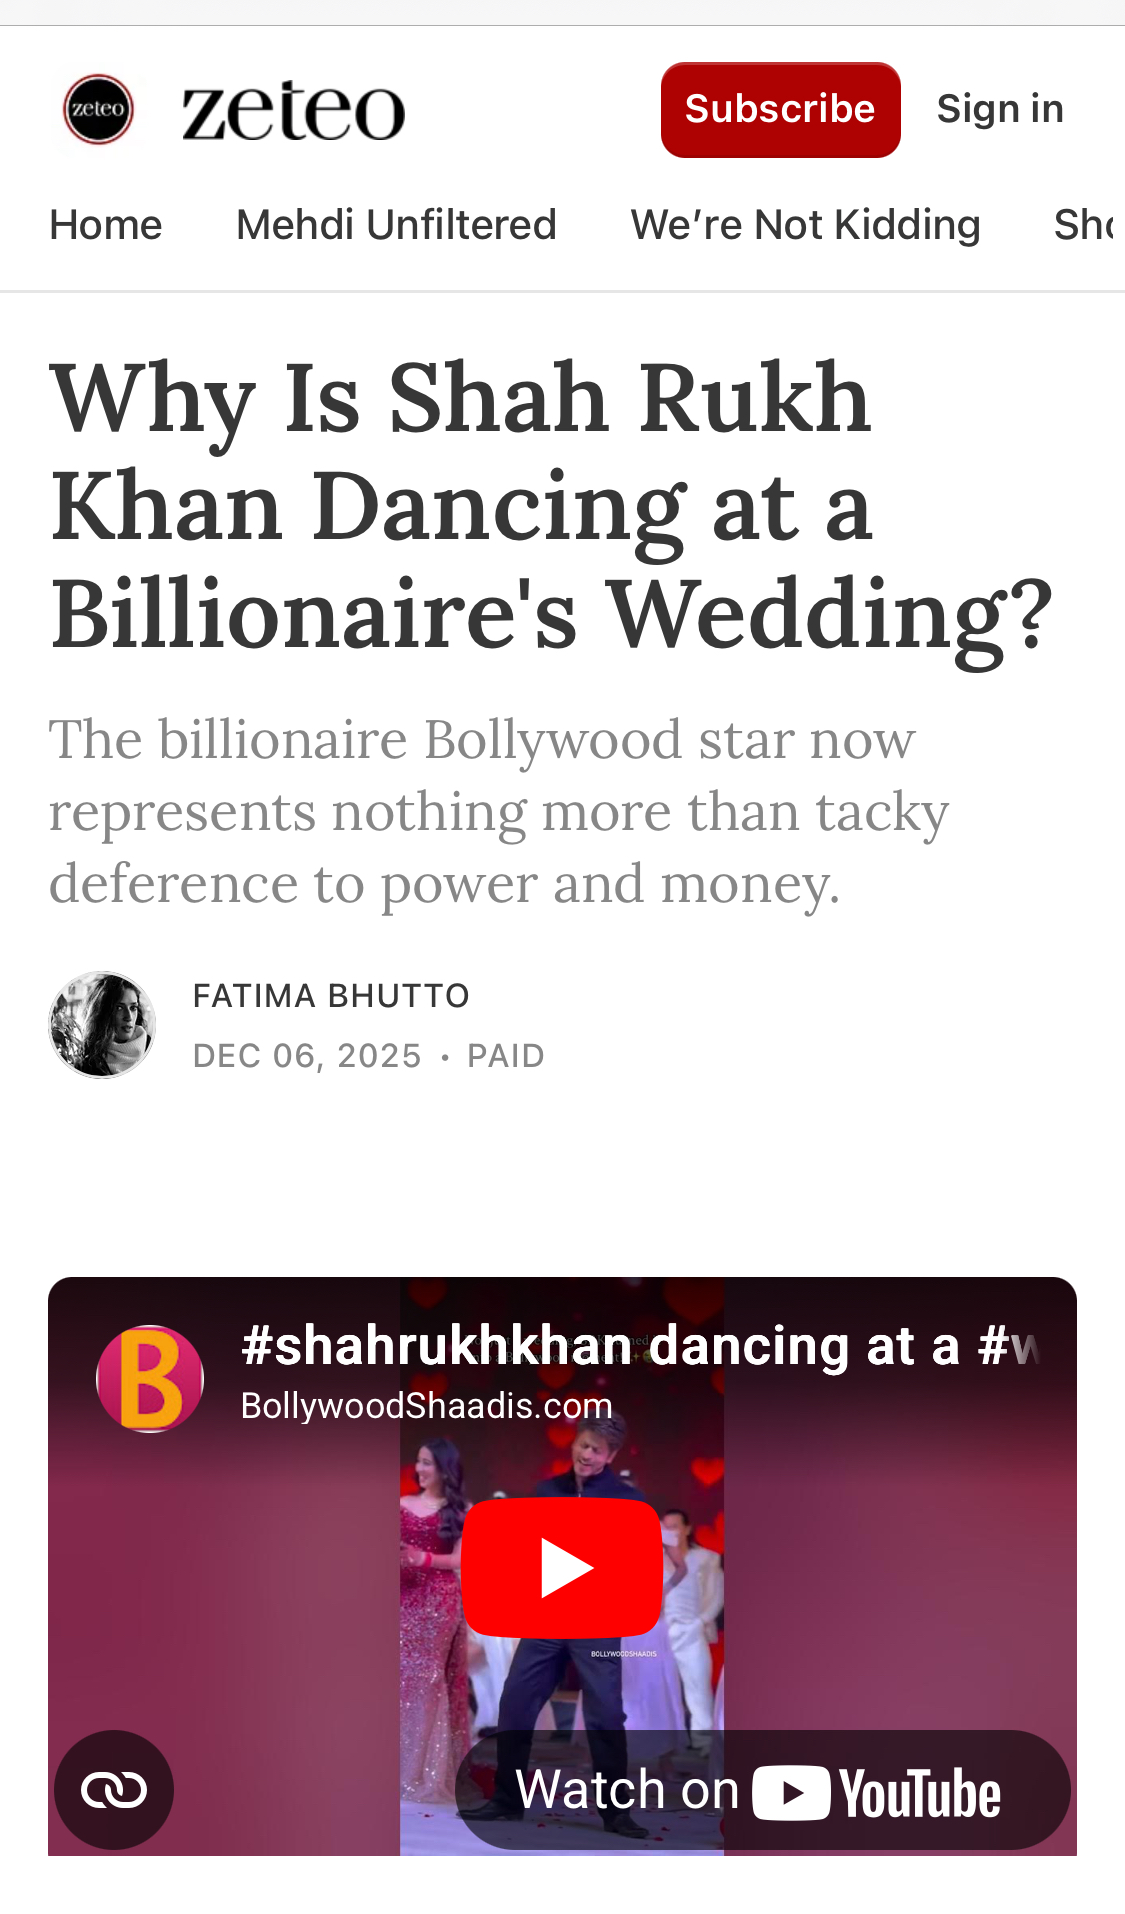Open the Mehdi Unfiltered tab

point(396,225)
